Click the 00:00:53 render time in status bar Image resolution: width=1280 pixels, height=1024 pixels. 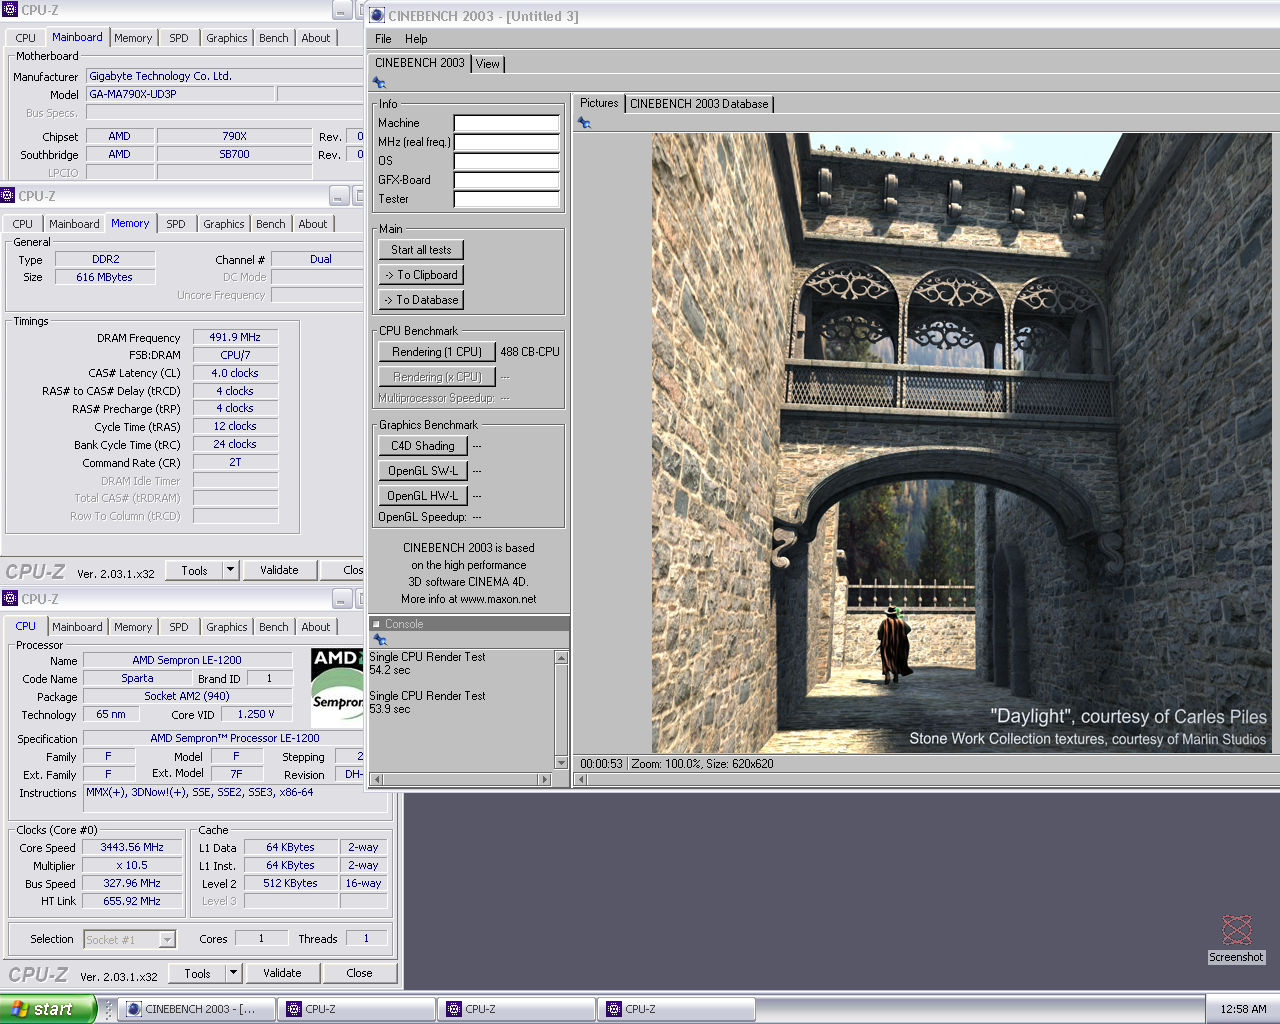click(x=601, y=764)
